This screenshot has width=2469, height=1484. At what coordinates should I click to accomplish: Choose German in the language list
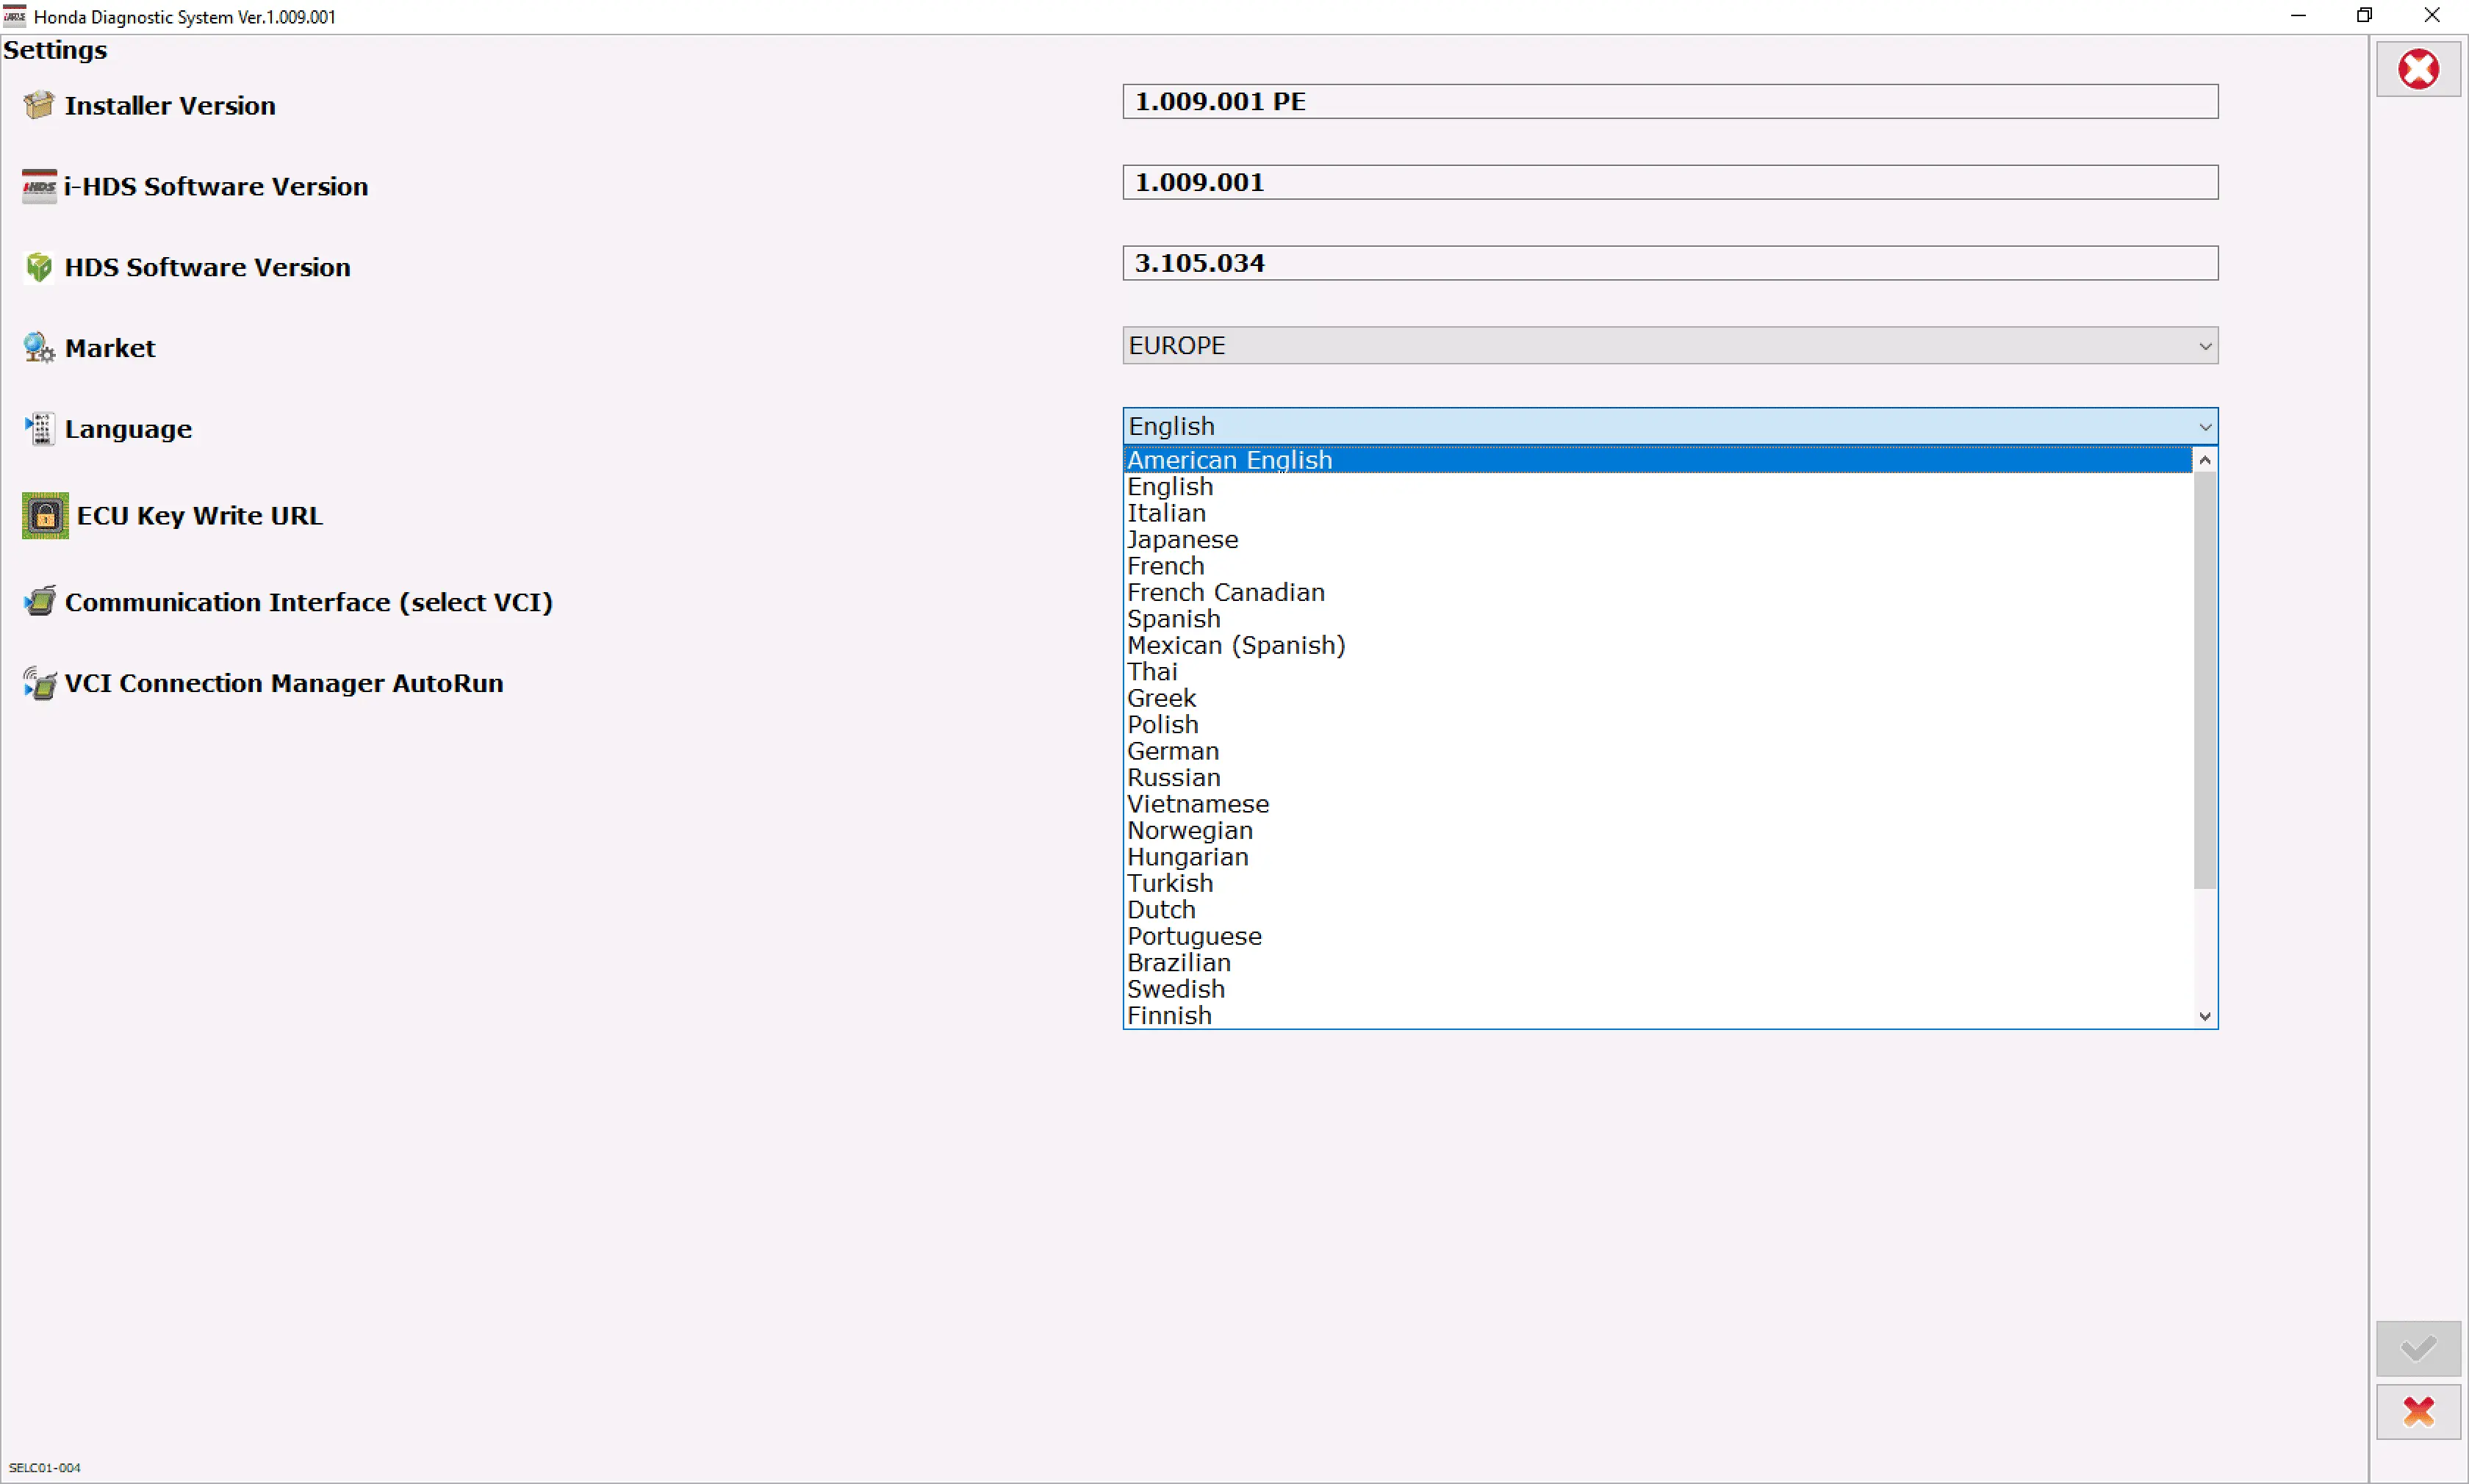pos(1658,752)
